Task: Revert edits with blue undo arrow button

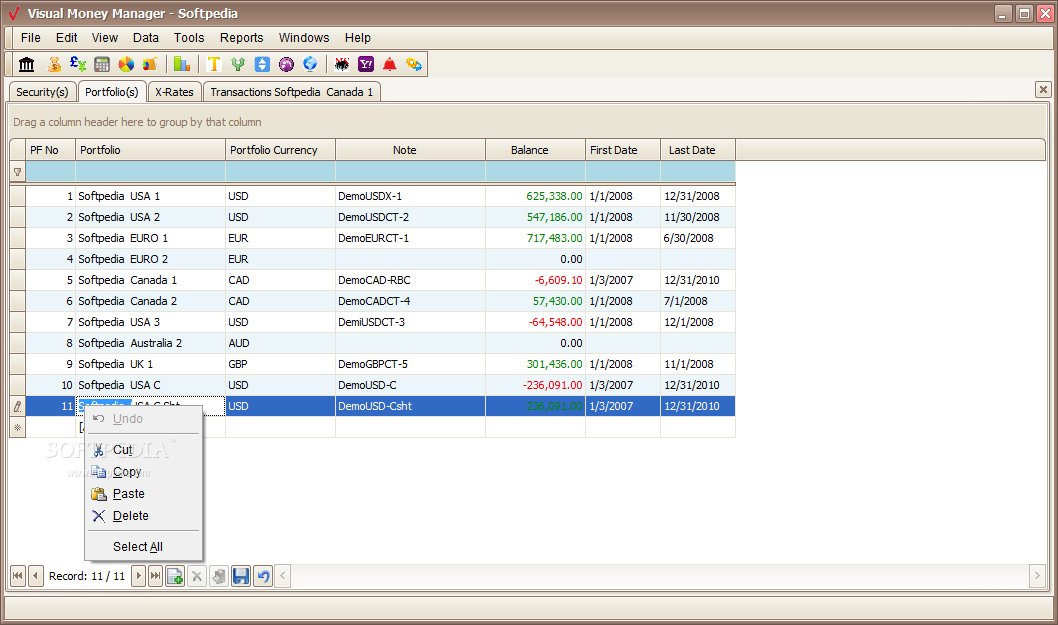Action: click(x=263, y=576)
